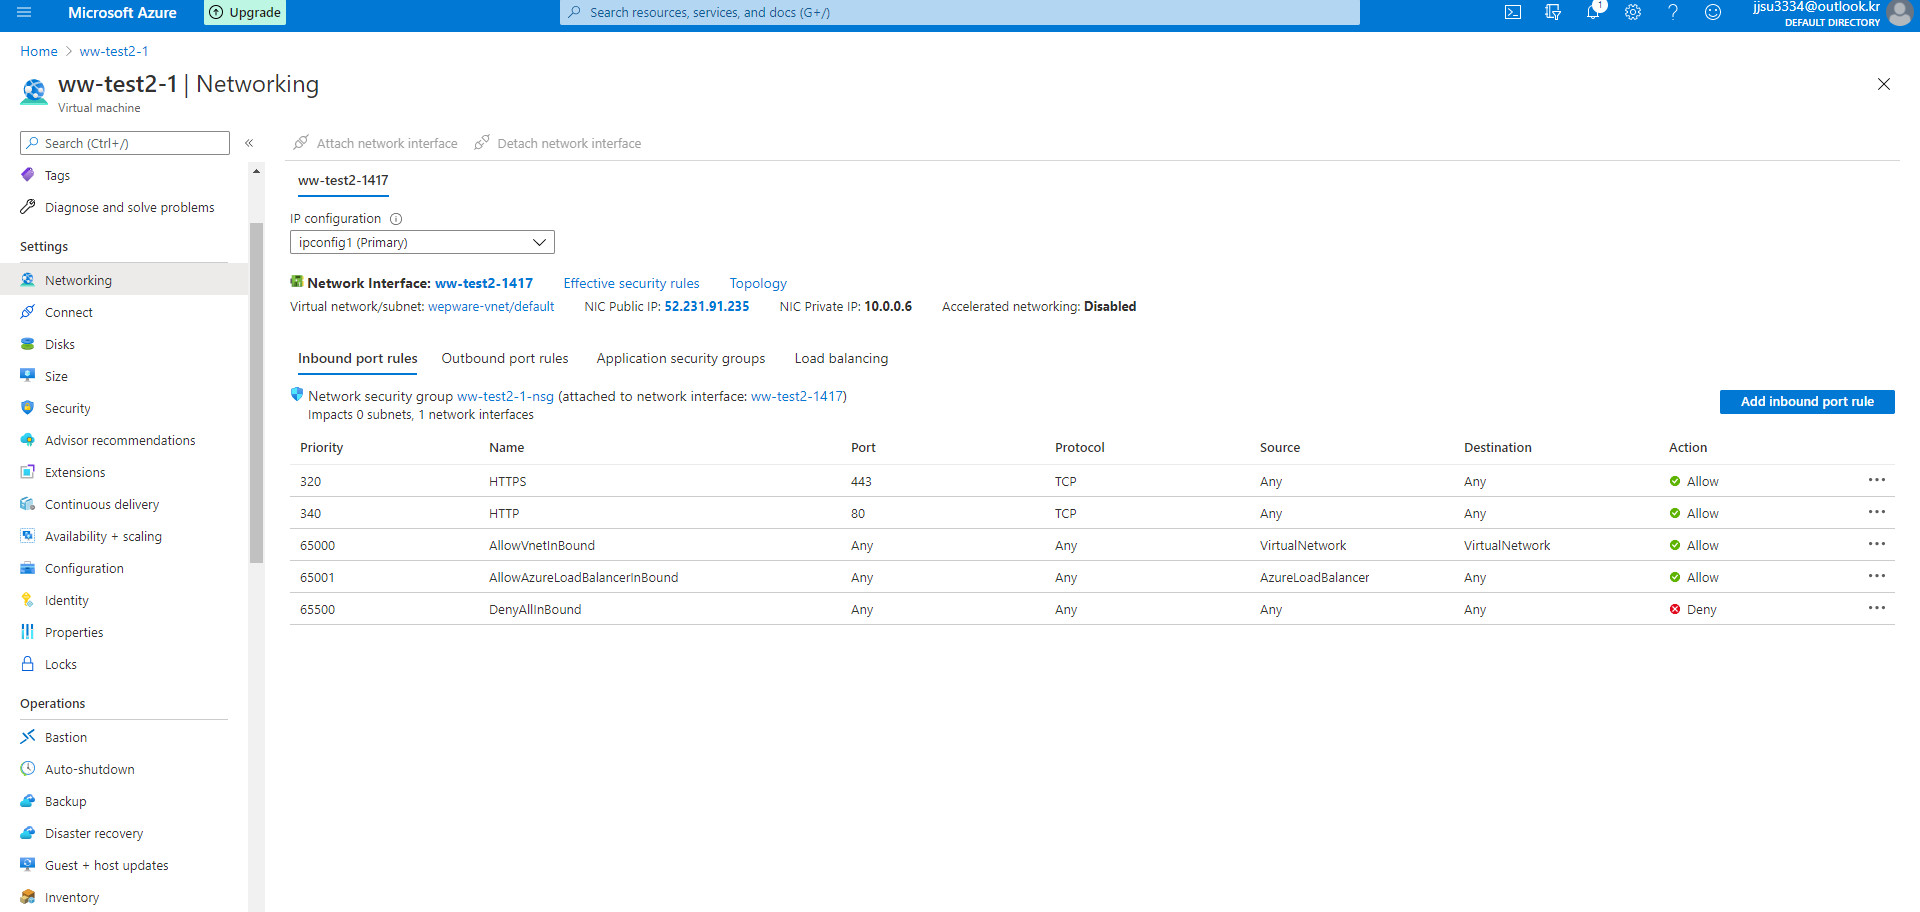Open Availability + scaling
1920x912 pixels.
point(103,536)
